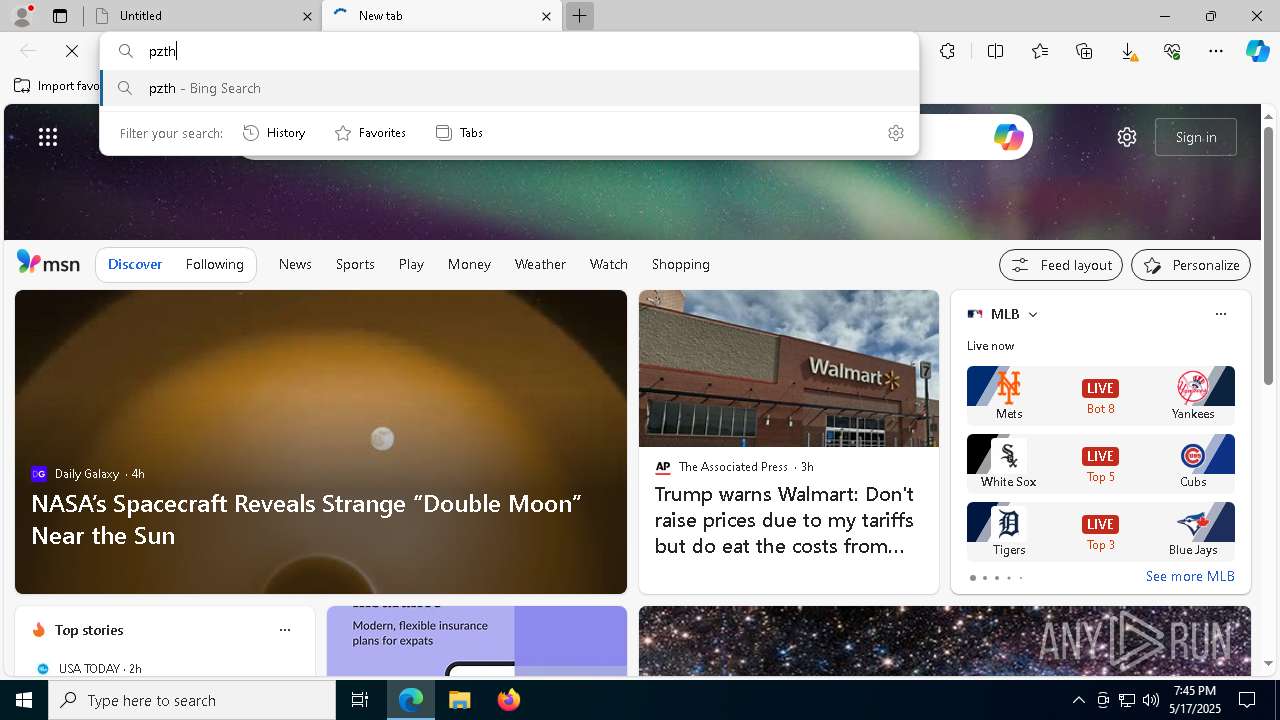Open the Collections toolbar icon
Screen dimensions: 1280x720
(x=1084, y=51)
